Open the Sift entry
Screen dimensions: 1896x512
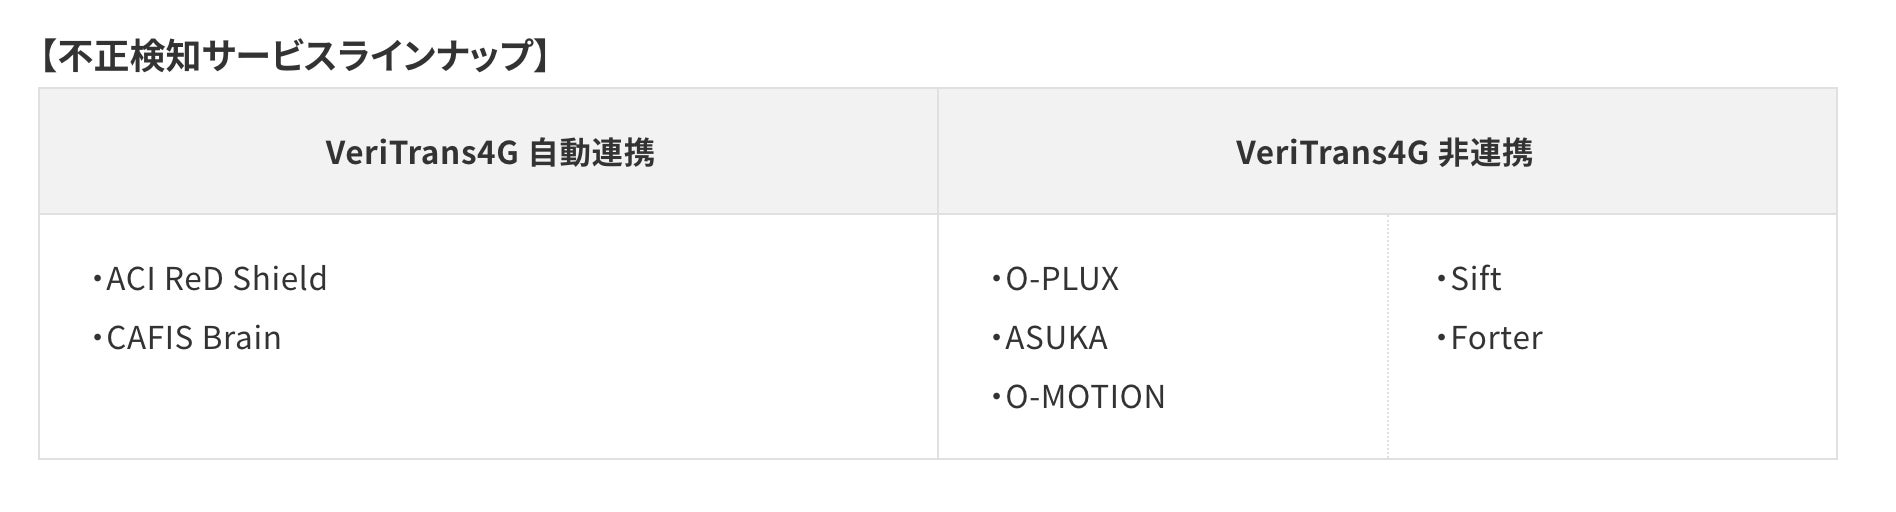coord(1475,278)
